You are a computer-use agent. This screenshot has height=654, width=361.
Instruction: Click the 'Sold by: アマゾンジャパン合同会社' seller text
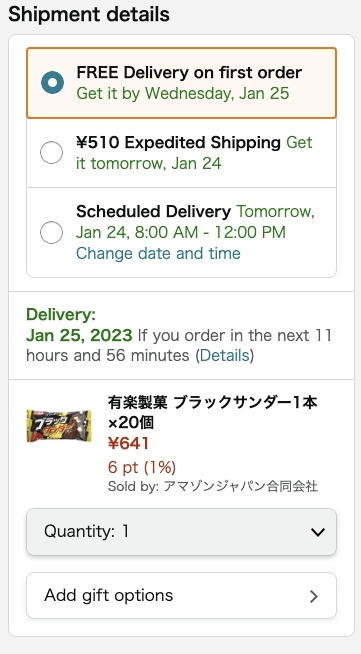click(213, 486)
